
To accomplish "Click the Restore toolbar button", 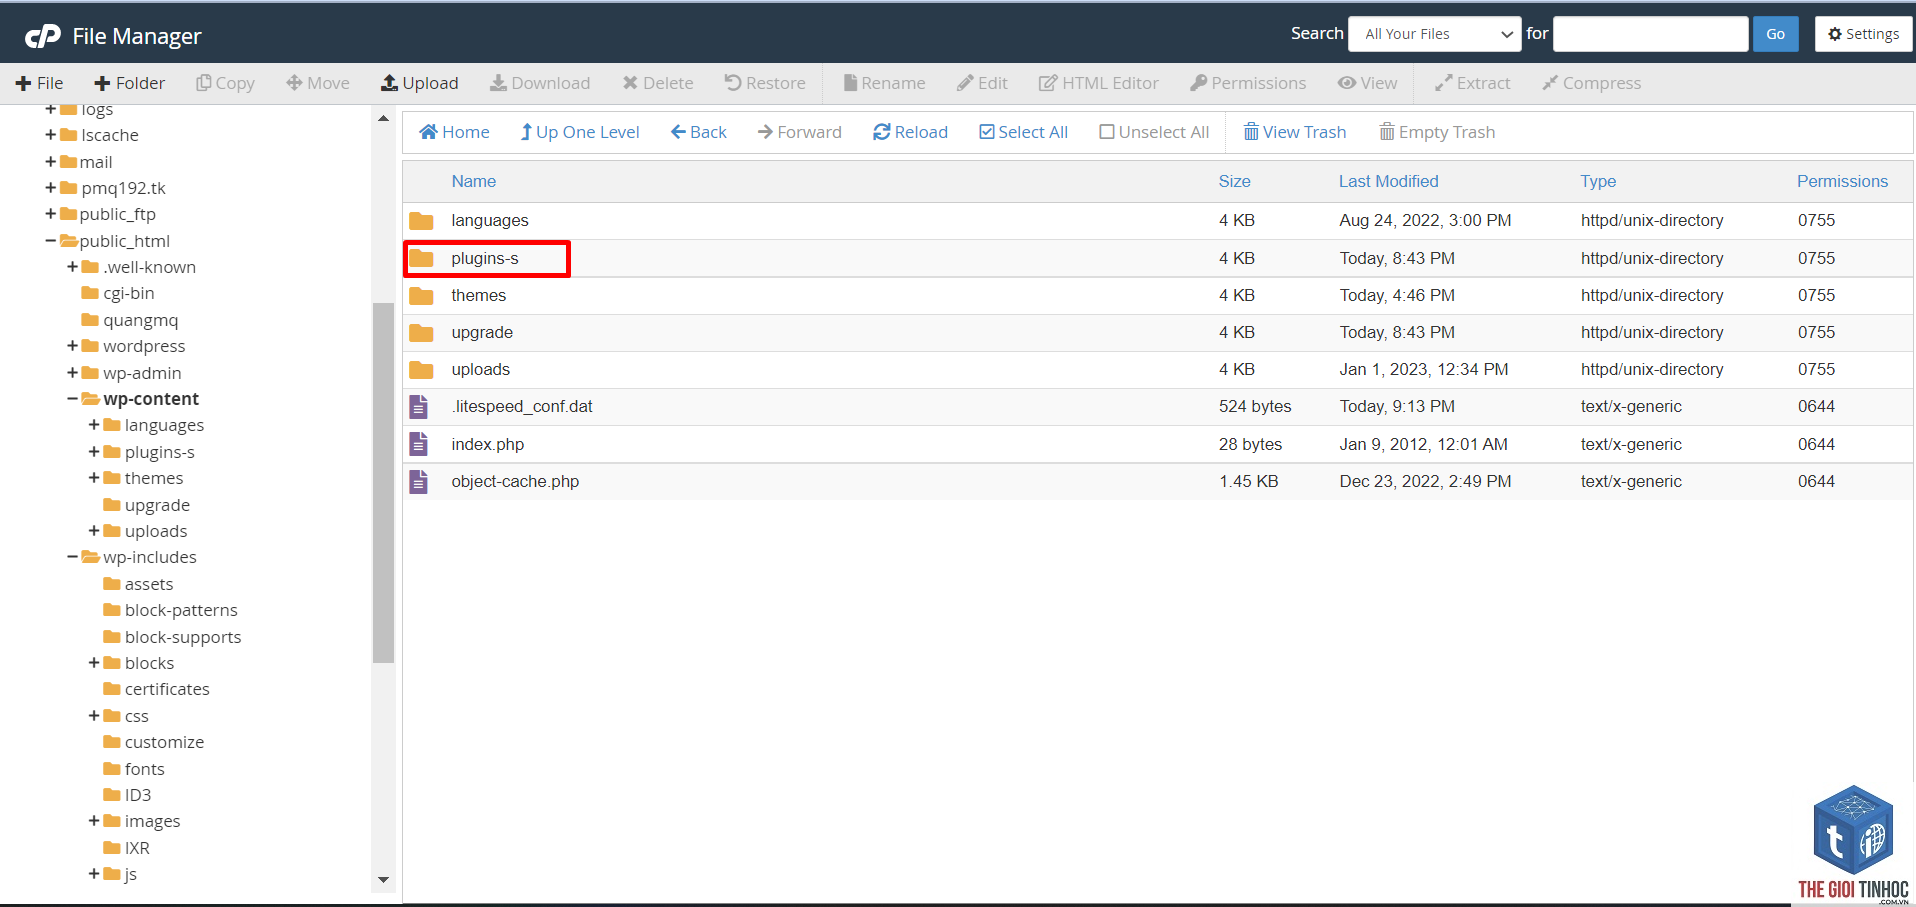I will coord(765,83).
